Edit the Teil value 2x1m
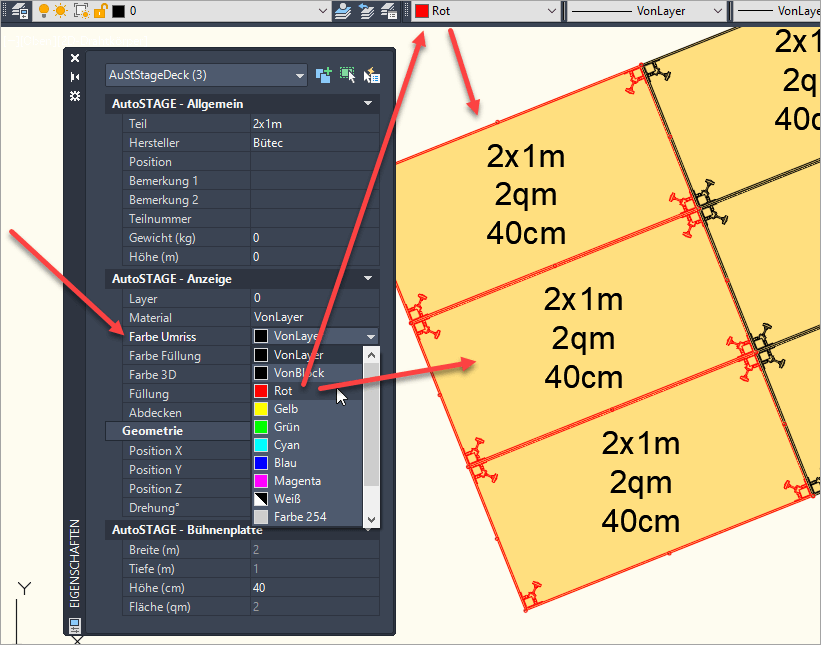Screen dimensions: 821x645 click(315, 124)
